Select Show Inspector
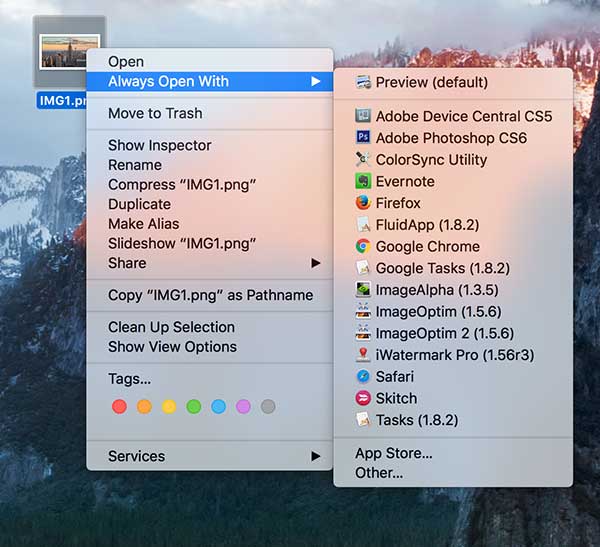 coord(210,145)
